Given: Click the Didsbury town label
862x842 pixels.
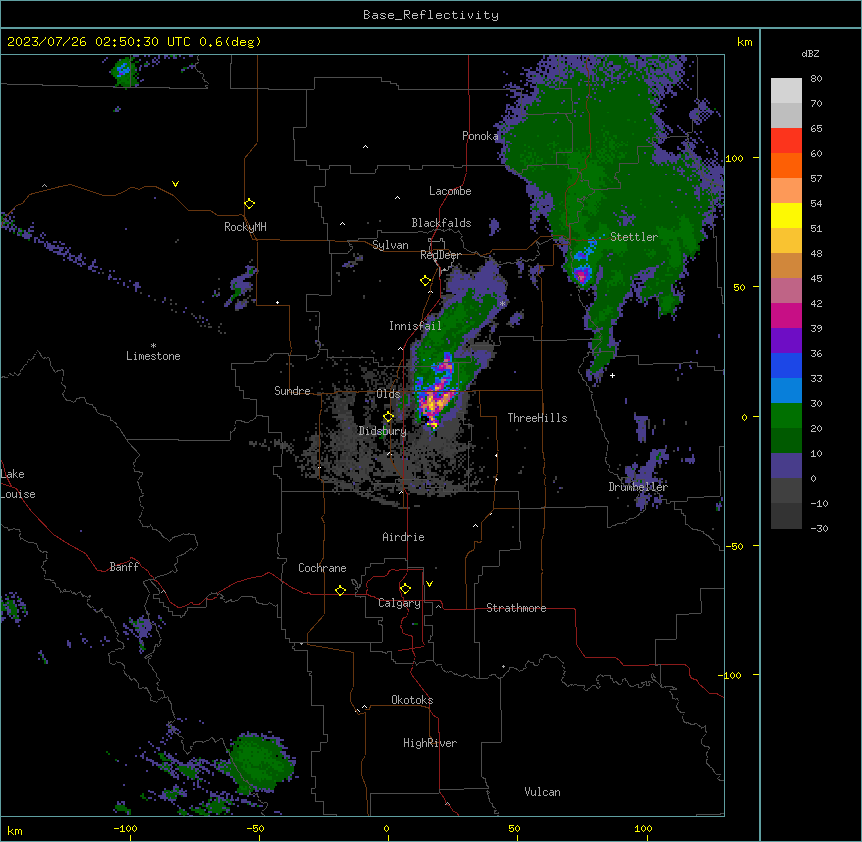Looking at the screenshot, I should pos(383,431).
